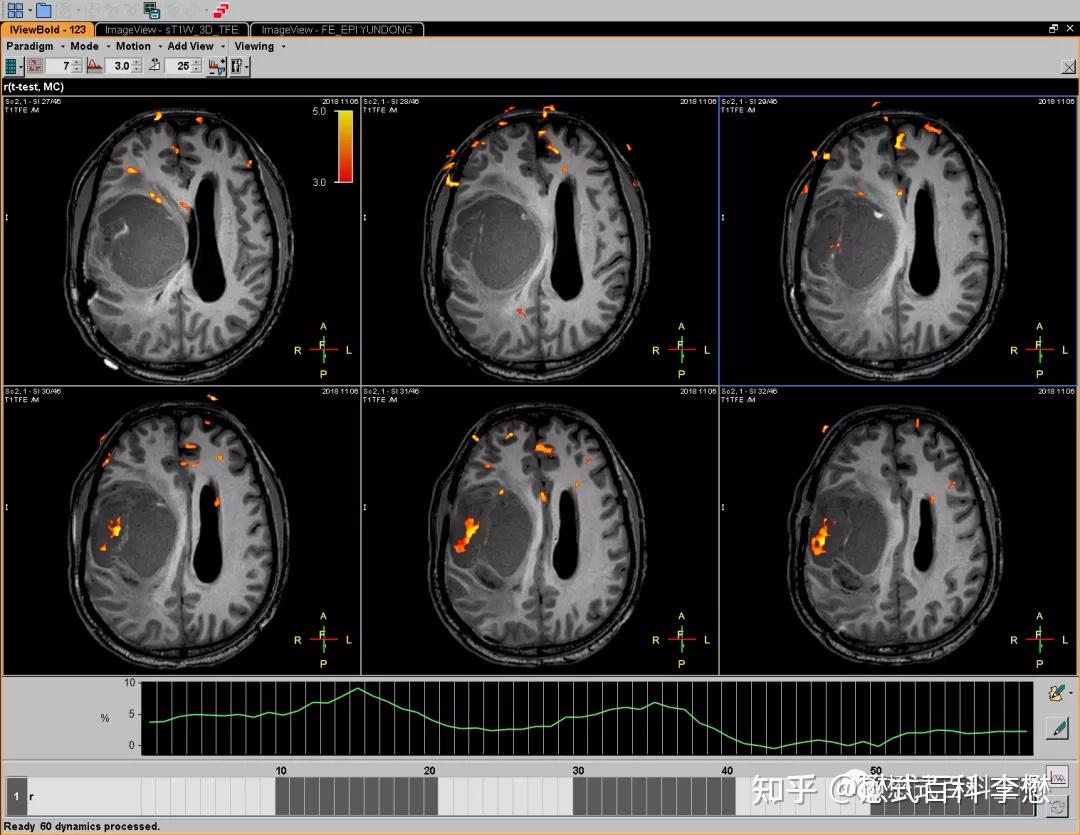Click the t-value color scale bar
The image size is (1080, 835).
343,146
